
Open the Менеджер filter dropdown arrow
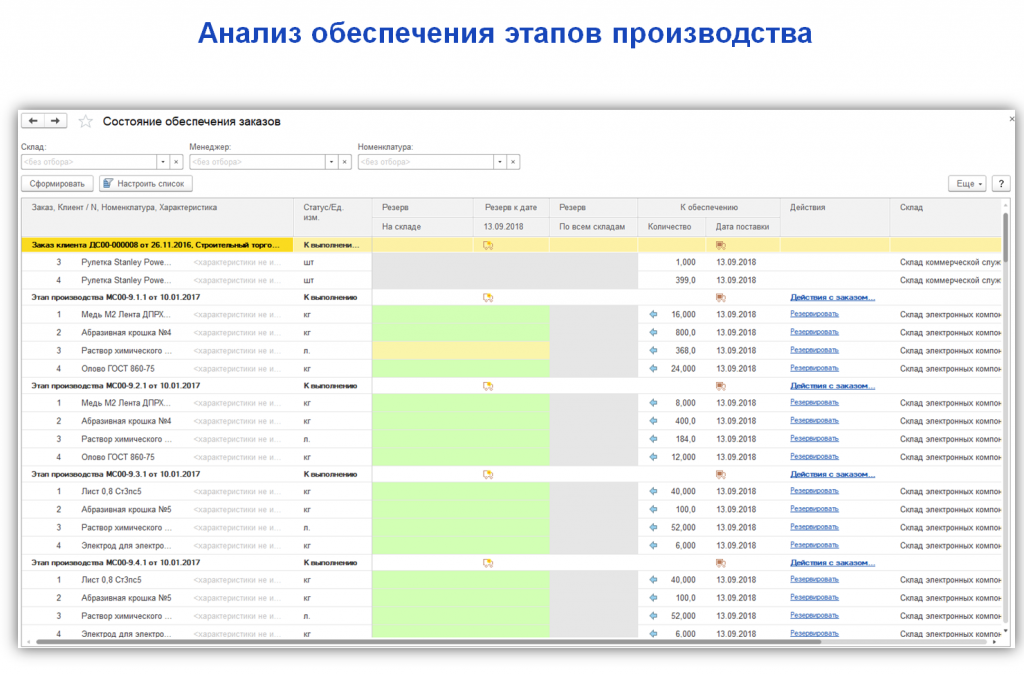(x=332, y=162)
